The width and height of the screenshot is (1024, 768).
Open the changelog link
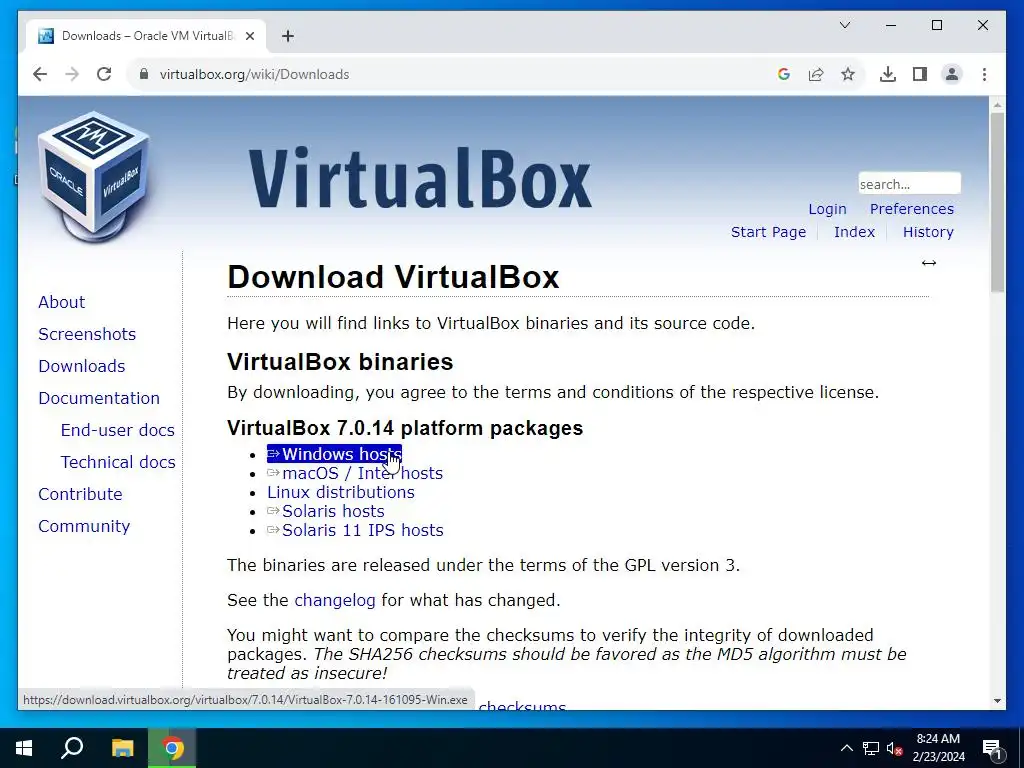pos(335,600)
